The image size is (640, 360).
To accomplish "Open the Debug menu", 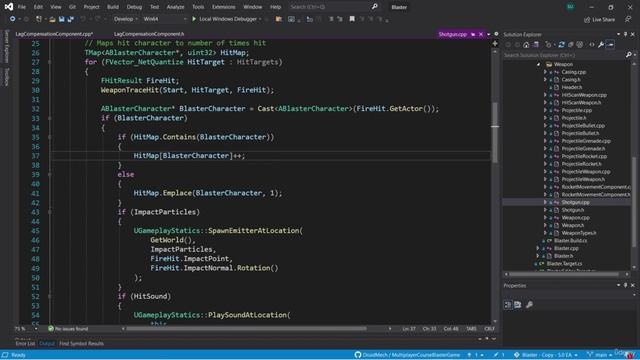I will point(134,7).
